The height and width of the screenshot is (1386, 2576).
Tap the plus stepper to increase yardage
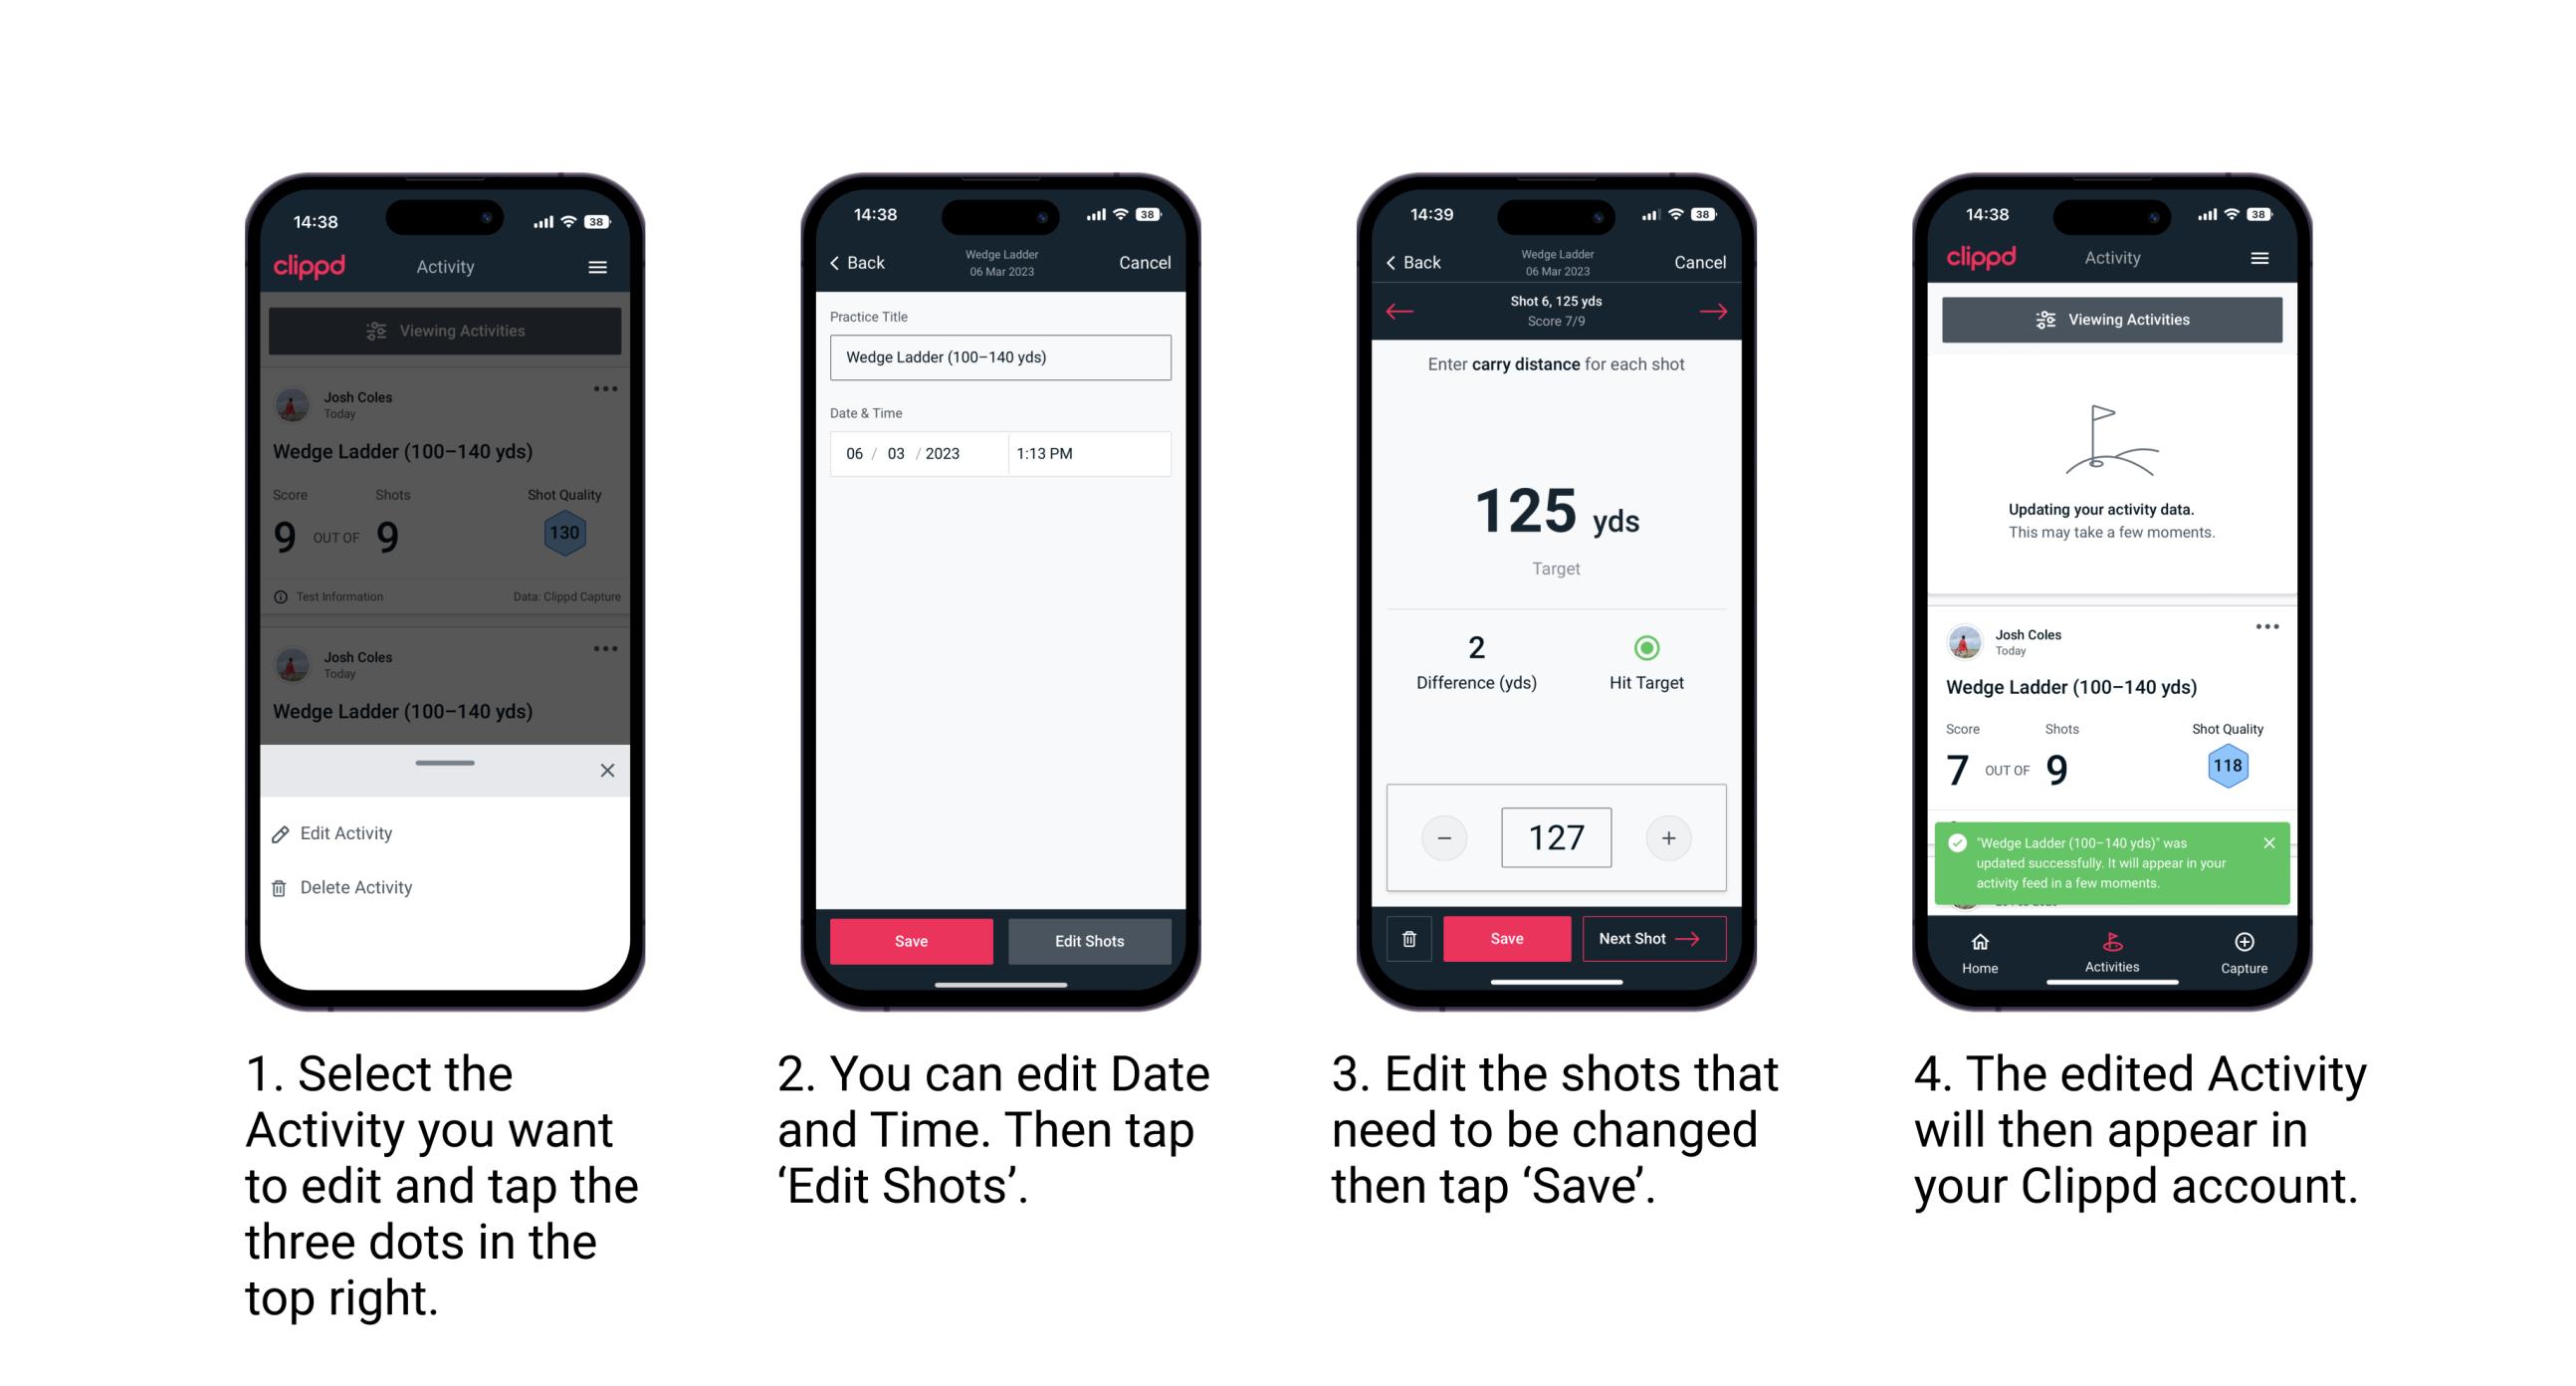(x=1668, y=836)
